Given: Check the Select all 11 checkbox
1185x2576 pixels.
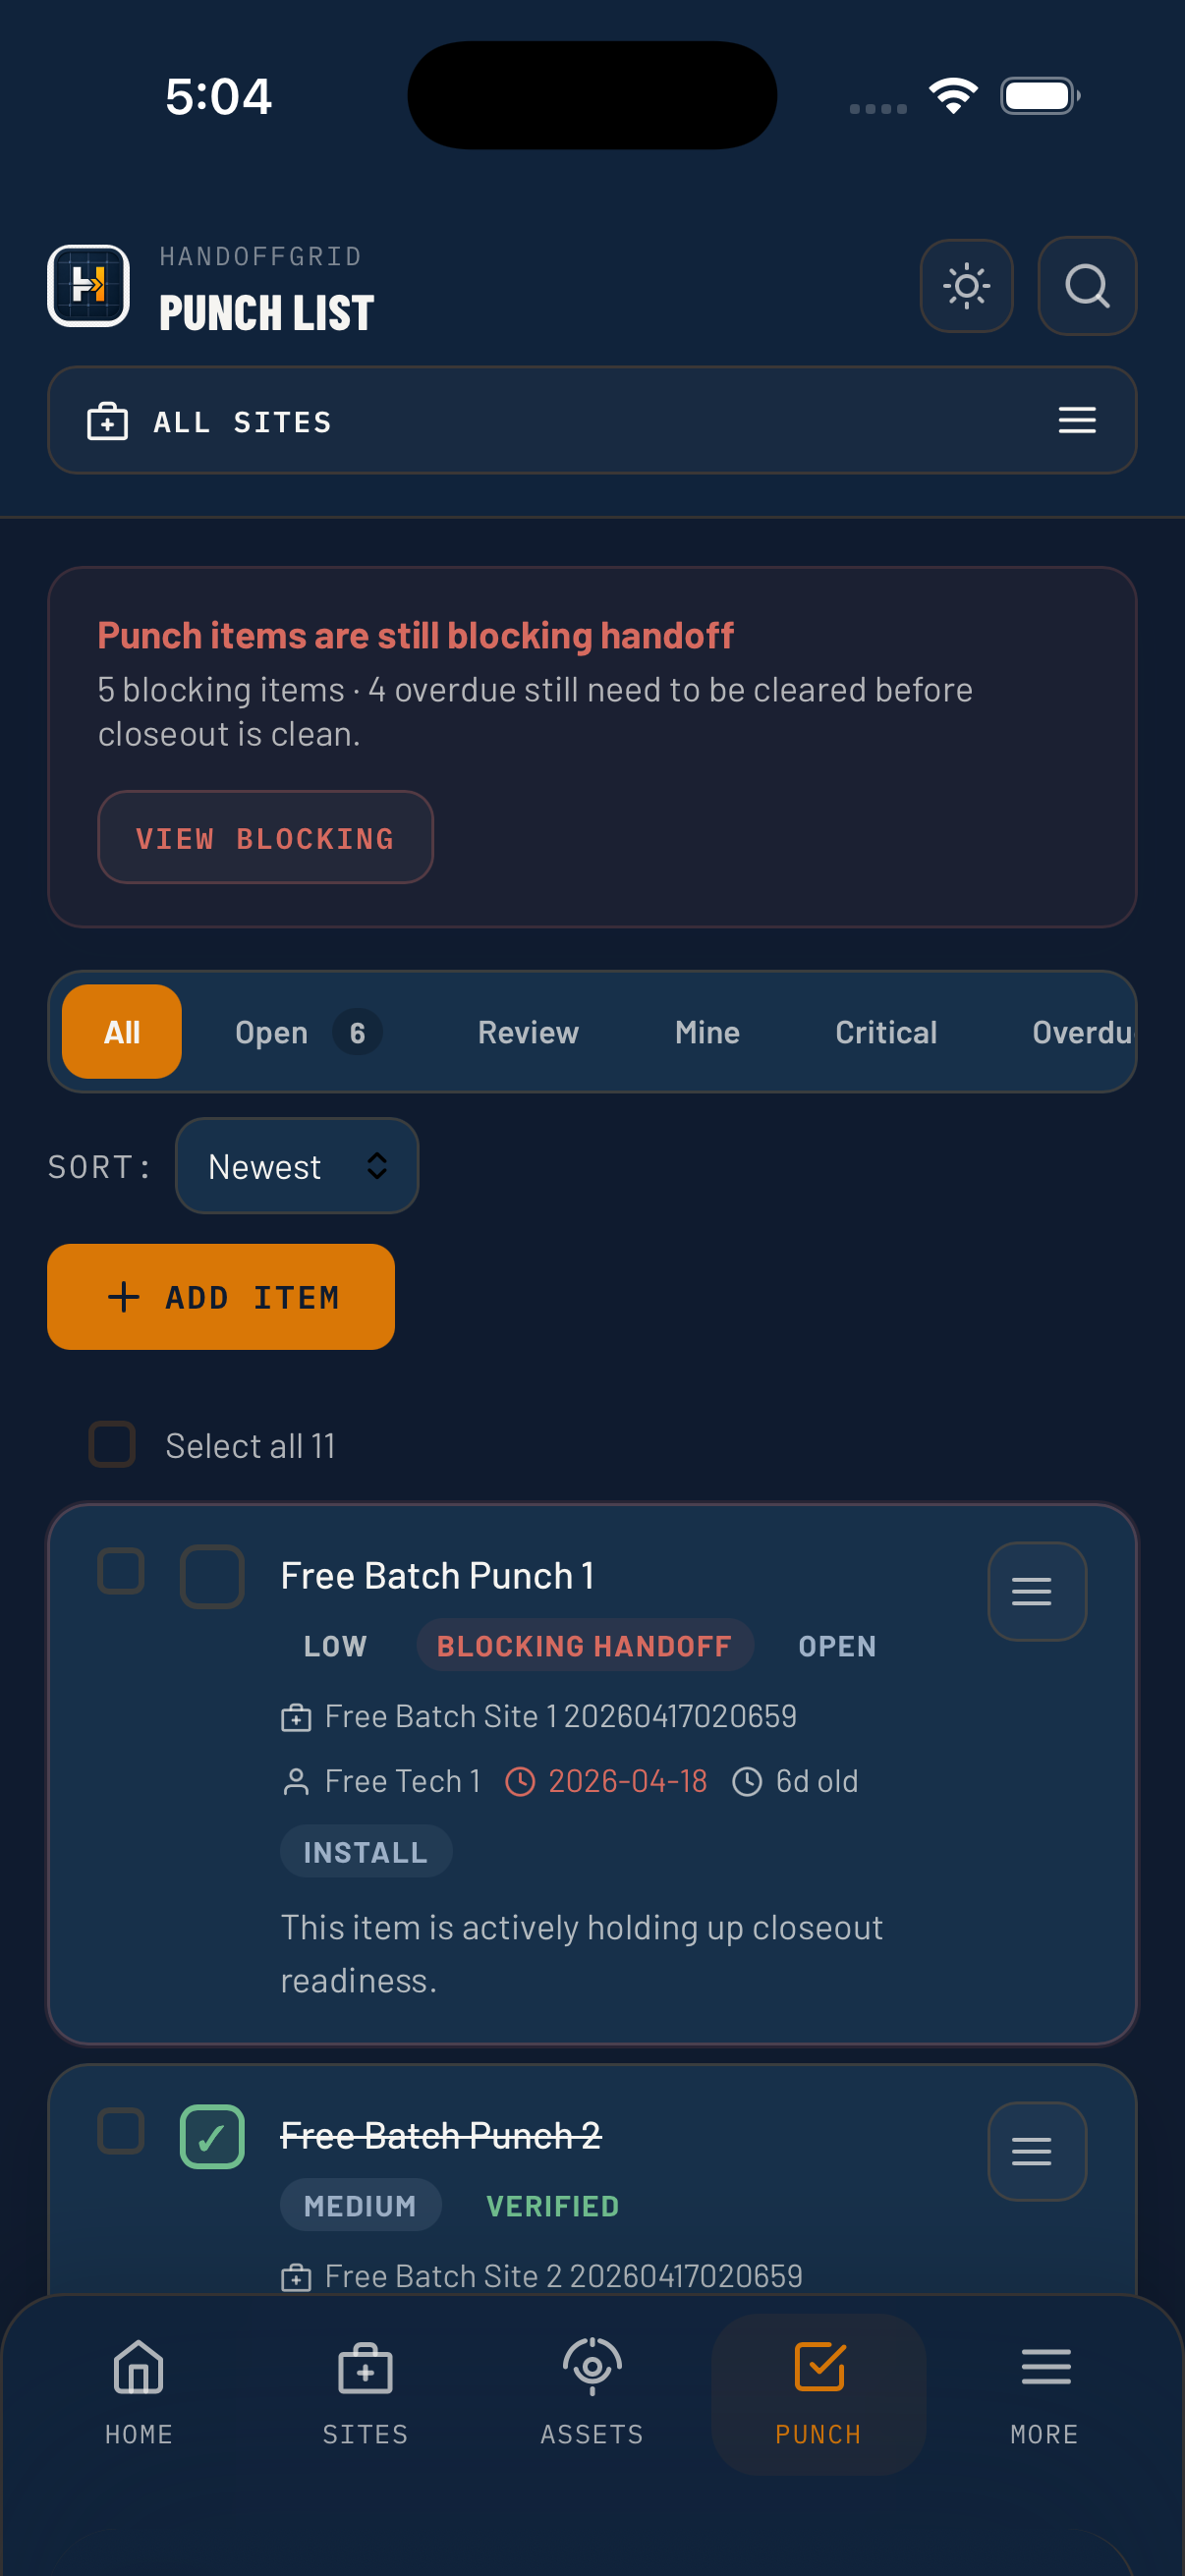Looking at the screenshot, I should (x=111, y=1444).
